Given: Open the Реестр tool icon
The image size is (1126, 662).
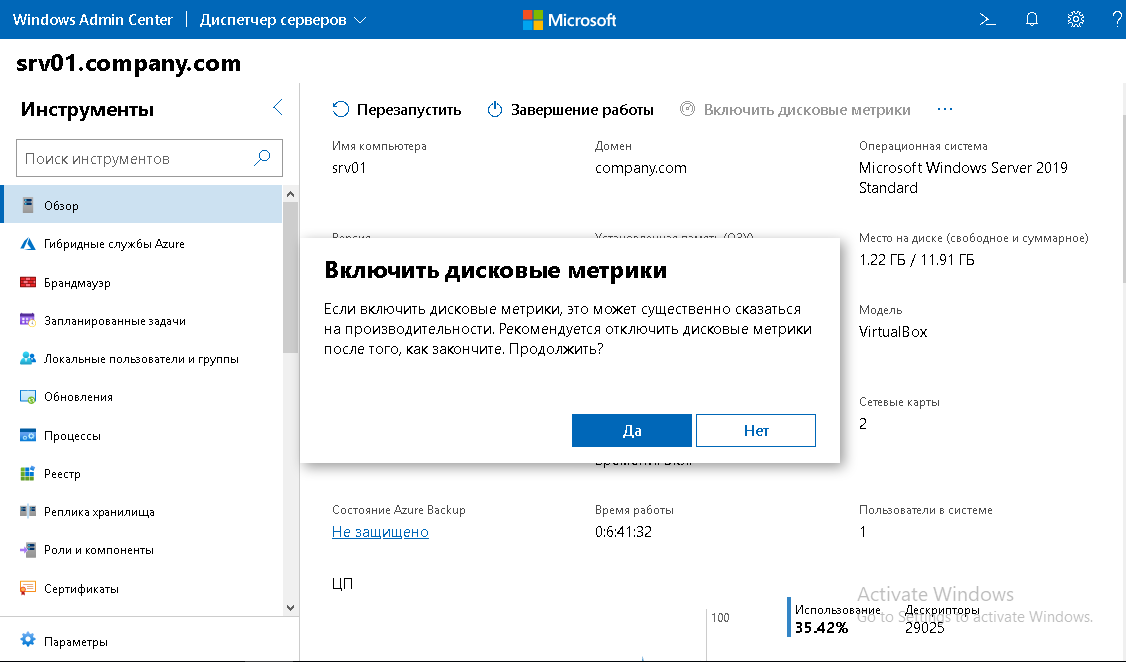Looking at the screenshot, I should (28, 473).
